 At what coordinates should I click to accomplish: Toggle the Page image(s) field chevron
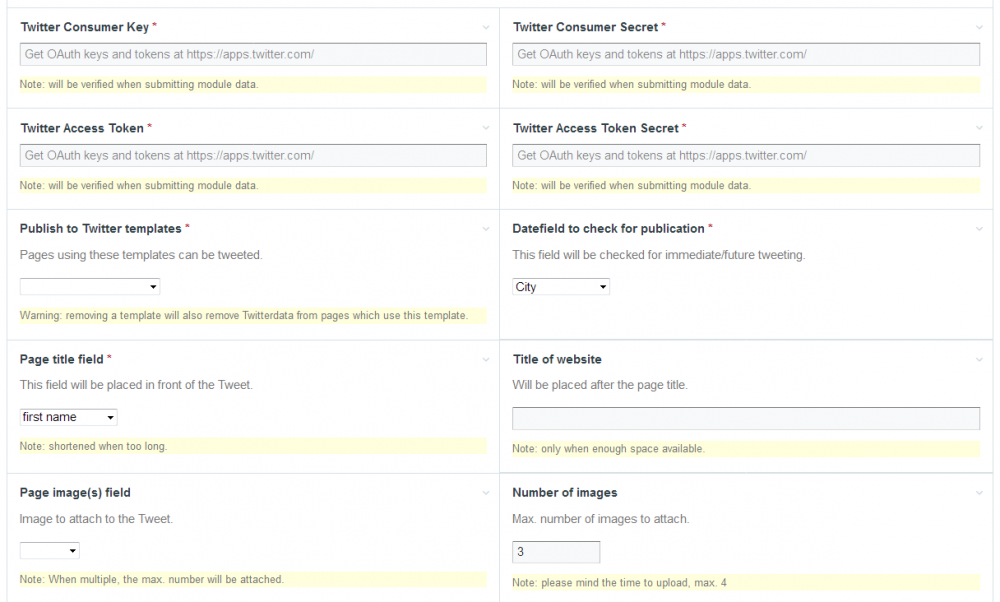(x=486, y=493)
